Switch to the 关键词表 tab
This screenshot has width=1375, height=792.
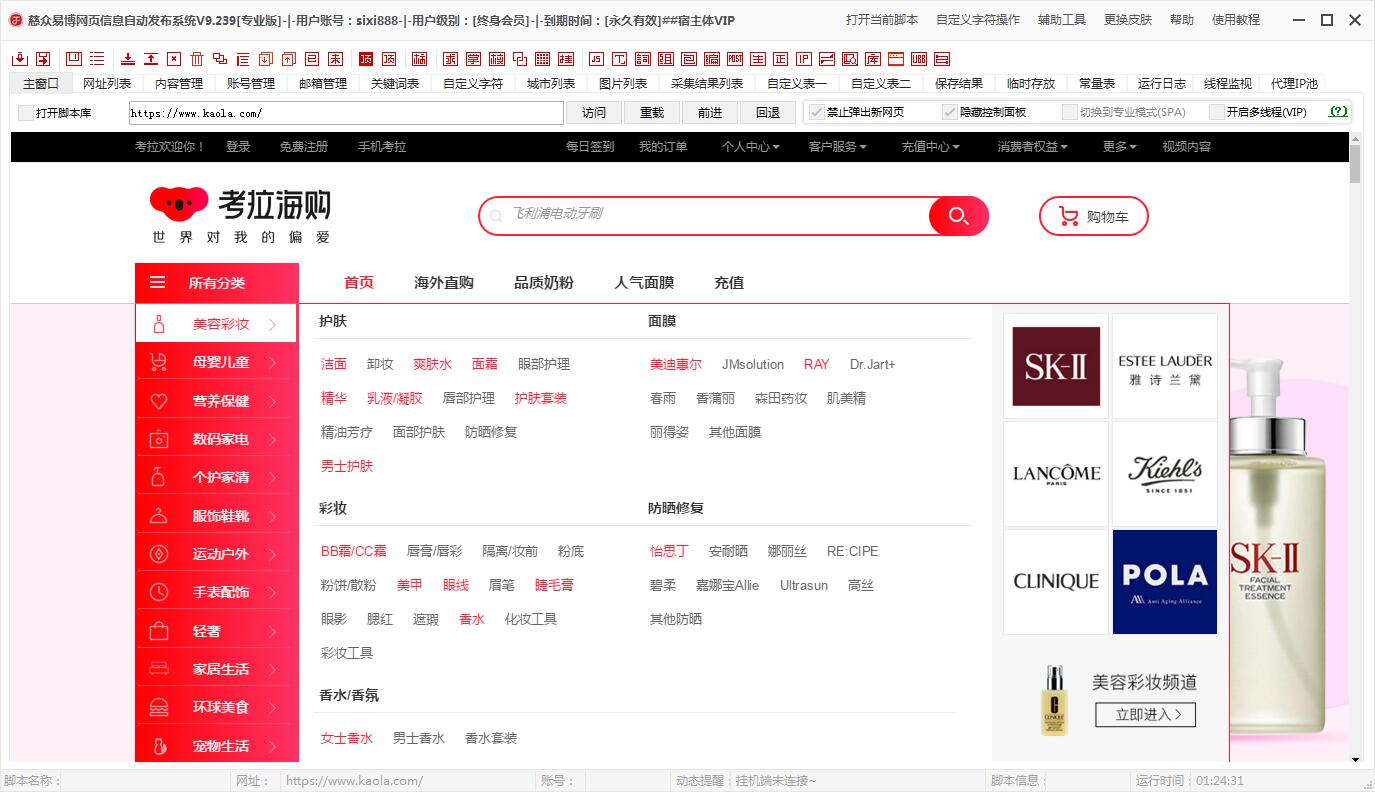(x=395, y=84)
